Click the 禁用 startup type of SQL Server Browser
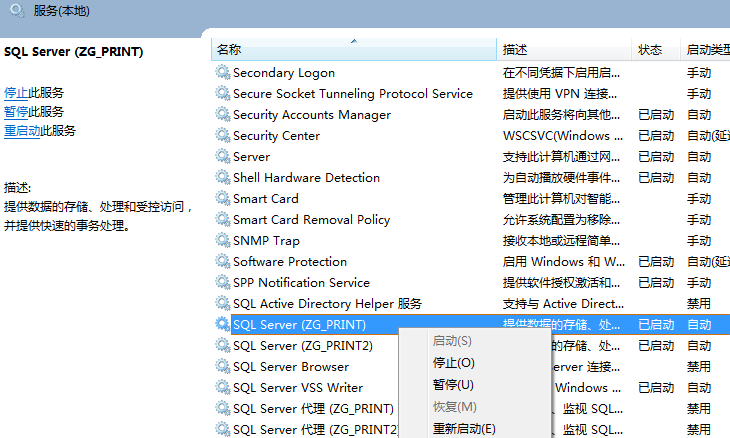 coord(699,367)
